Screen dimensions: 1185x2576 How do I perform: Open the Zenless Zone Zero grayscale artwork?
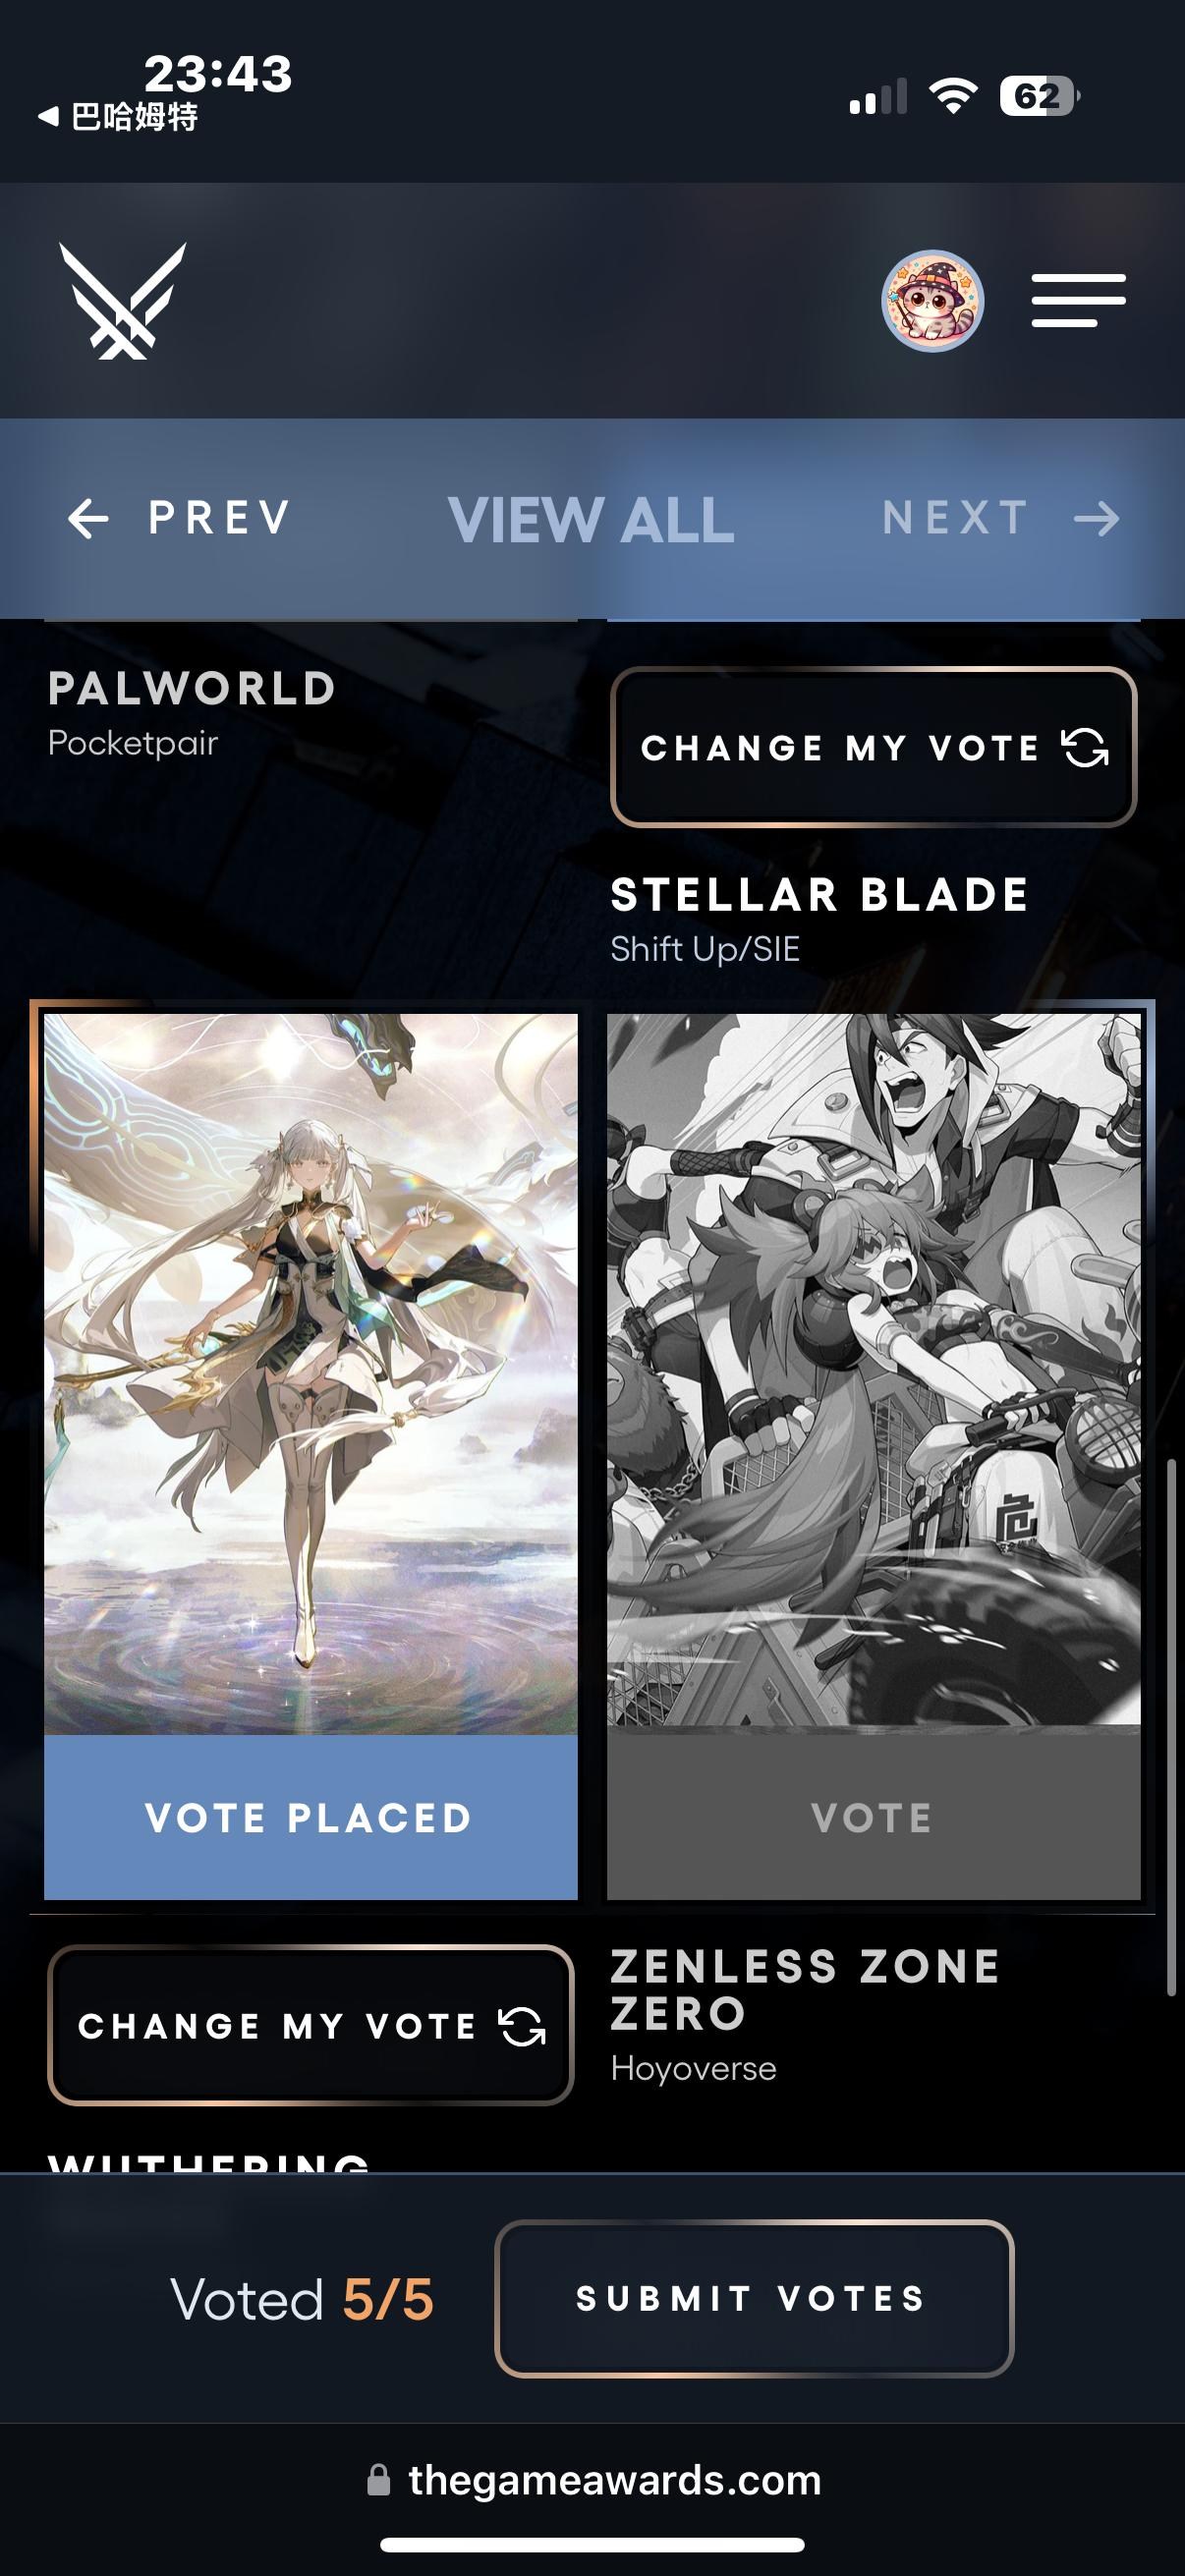(873, 1370)
